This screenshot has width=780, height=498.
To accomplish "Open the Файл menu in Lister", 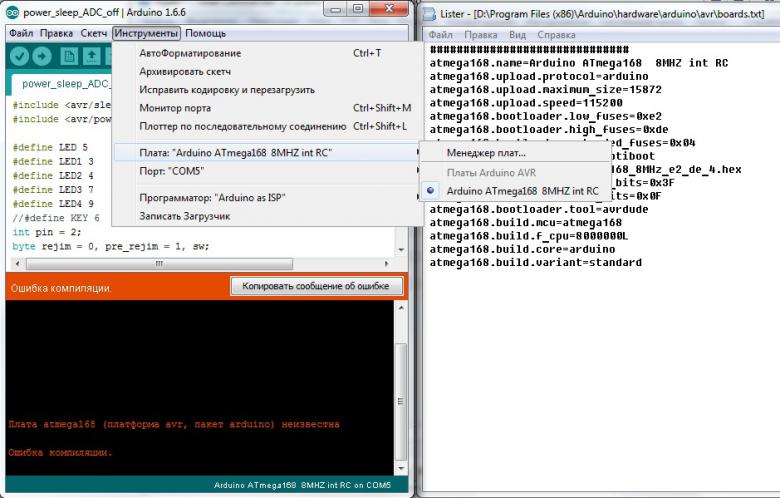I will pos(441,35).
